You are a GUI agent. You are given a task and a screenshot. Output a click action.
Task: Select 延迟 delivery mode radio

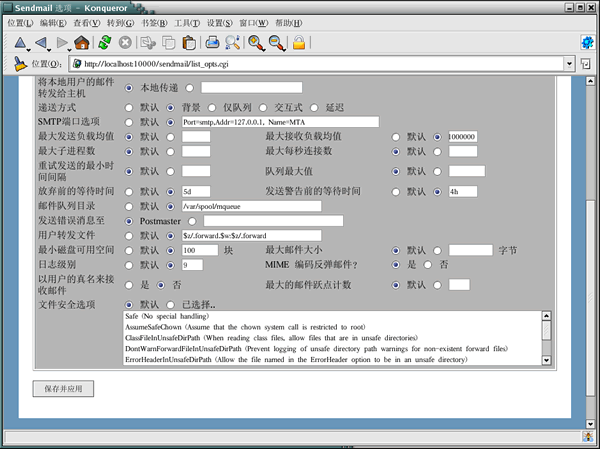pyautogui.click(x=314, y=108)
